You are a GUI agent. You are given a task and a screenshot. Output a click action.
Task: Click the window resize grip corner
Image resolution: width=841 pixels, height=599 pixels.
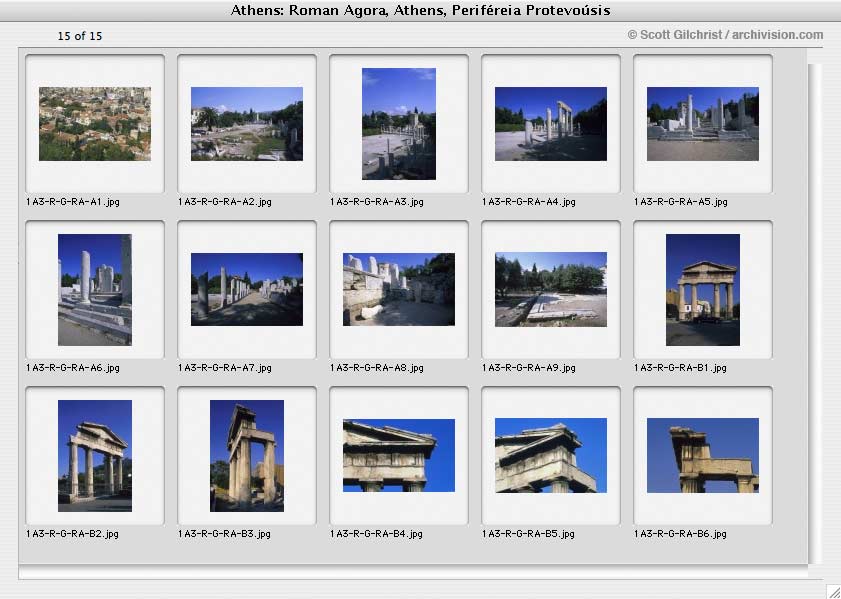(832, 590)
